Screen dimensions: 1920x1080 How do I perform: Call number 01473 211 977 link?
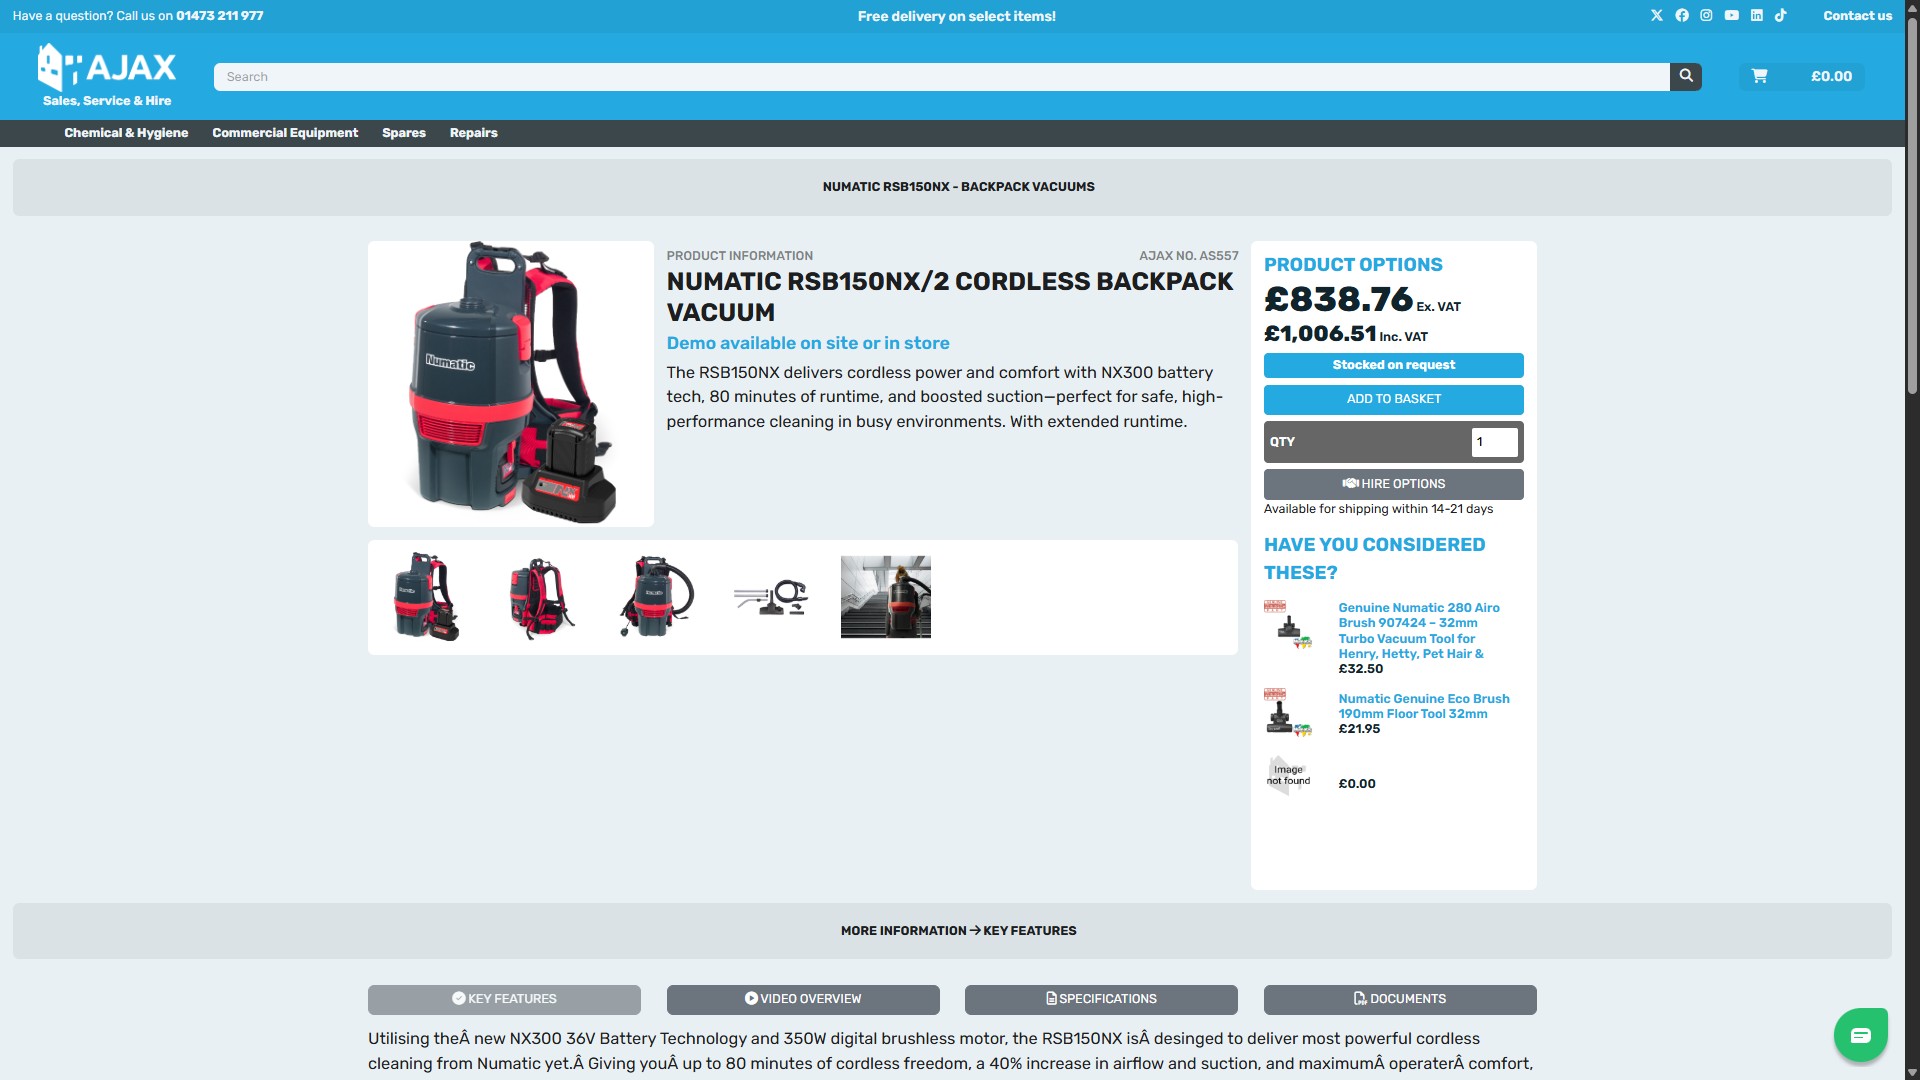point(220,16)
